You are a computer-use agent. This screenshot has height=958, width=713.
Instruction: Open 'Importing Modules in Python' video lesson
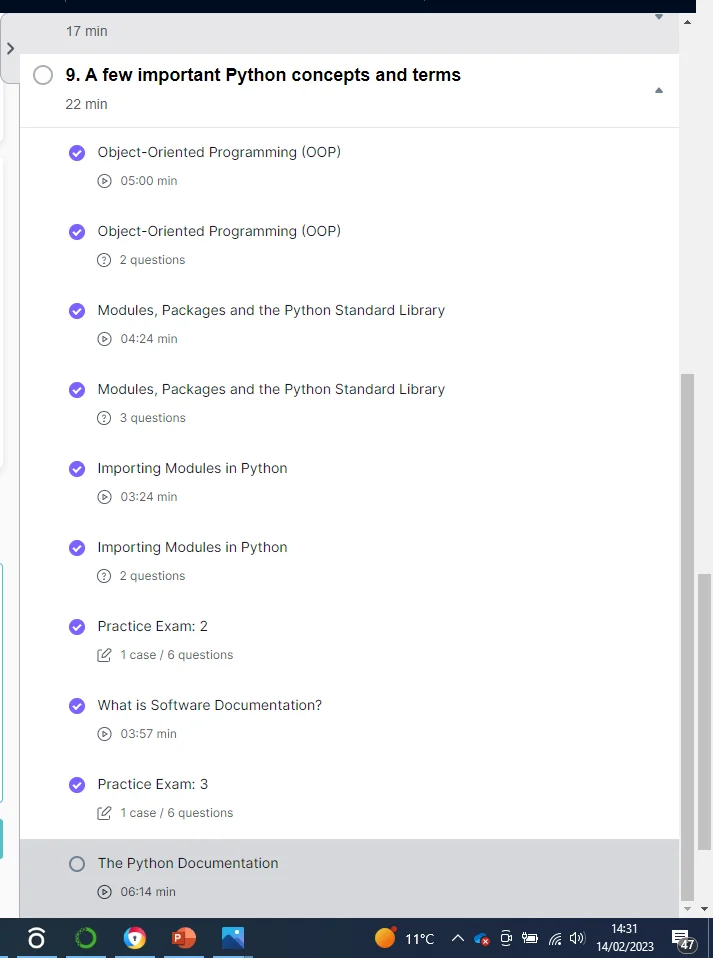pos(192,468)
